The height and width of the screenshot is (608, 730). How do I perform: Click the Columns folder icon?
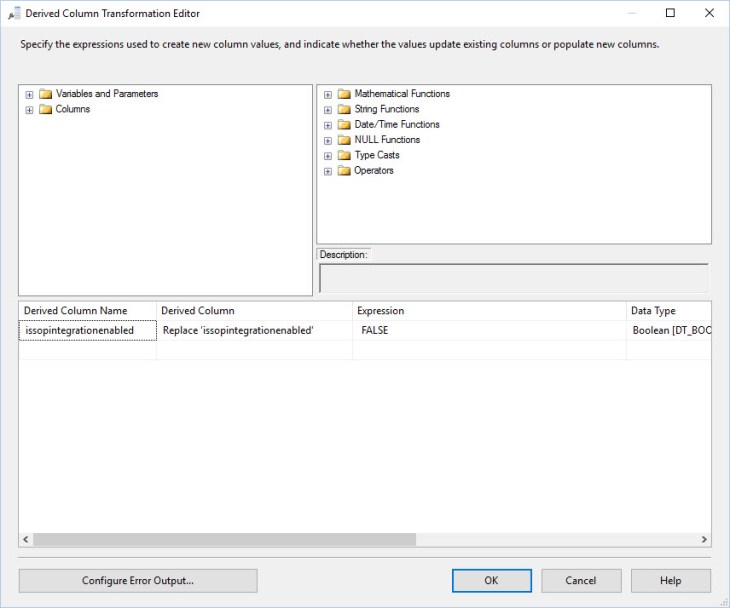45,110
